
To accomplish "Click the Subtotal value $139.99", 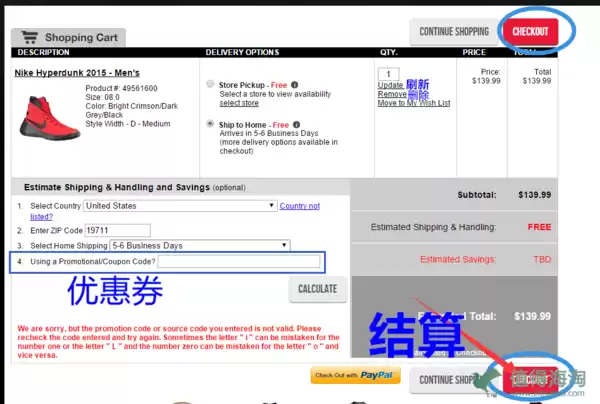I will [x=535, y=195].
